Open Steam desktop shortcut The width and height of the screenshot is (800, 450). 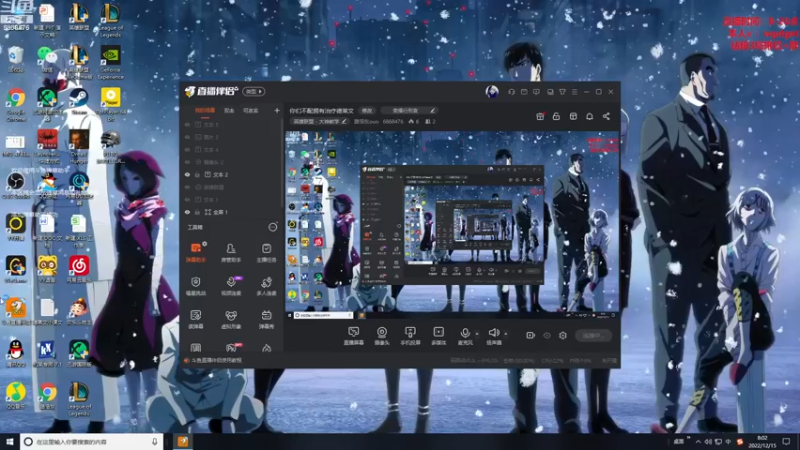tap(79, 101)
